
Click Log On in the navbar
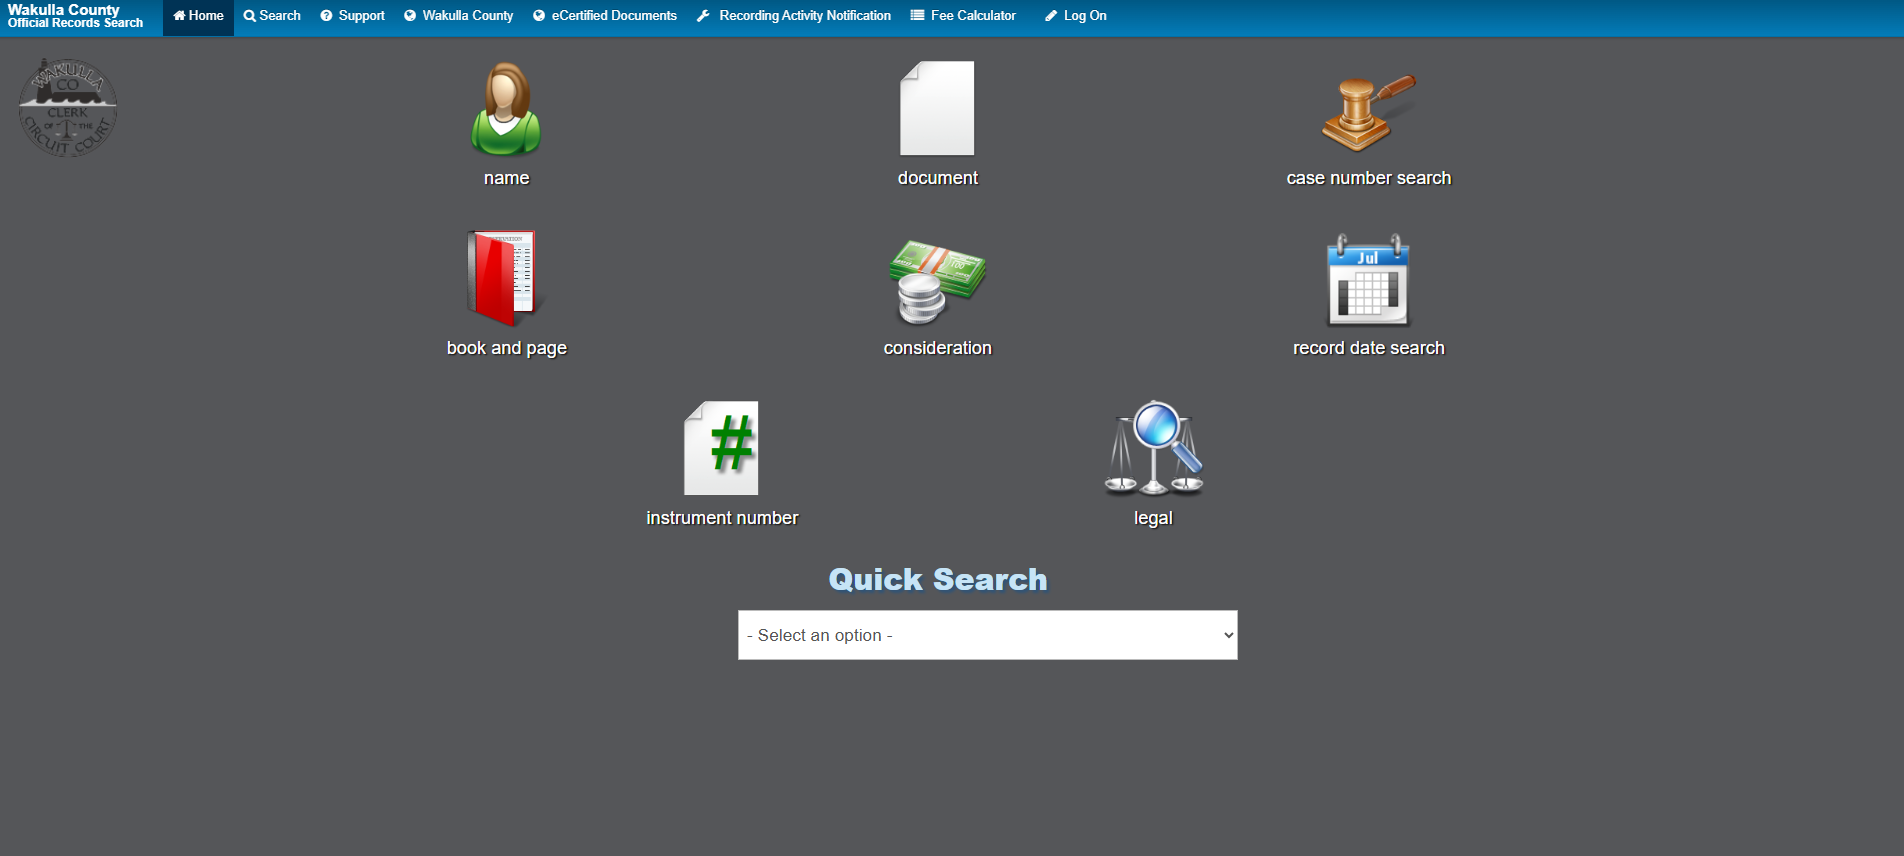tap(1076, 16)
